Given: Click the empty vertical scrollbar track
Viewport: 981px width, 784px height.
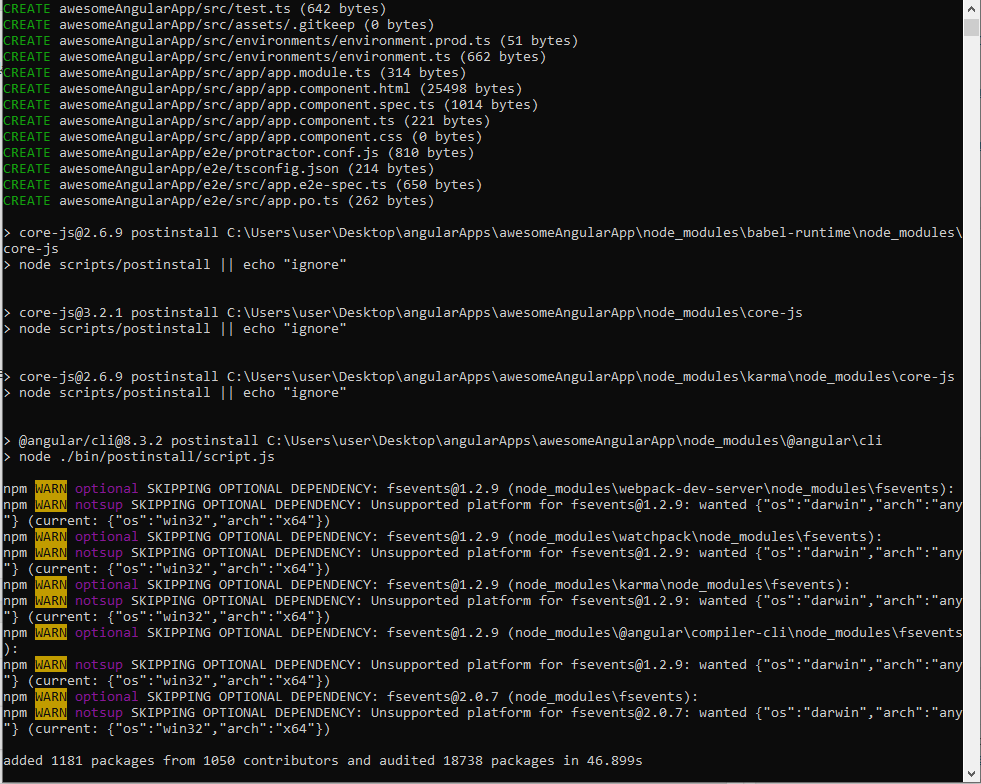Looking at the screenshot, I should click(x=972, y=400).
